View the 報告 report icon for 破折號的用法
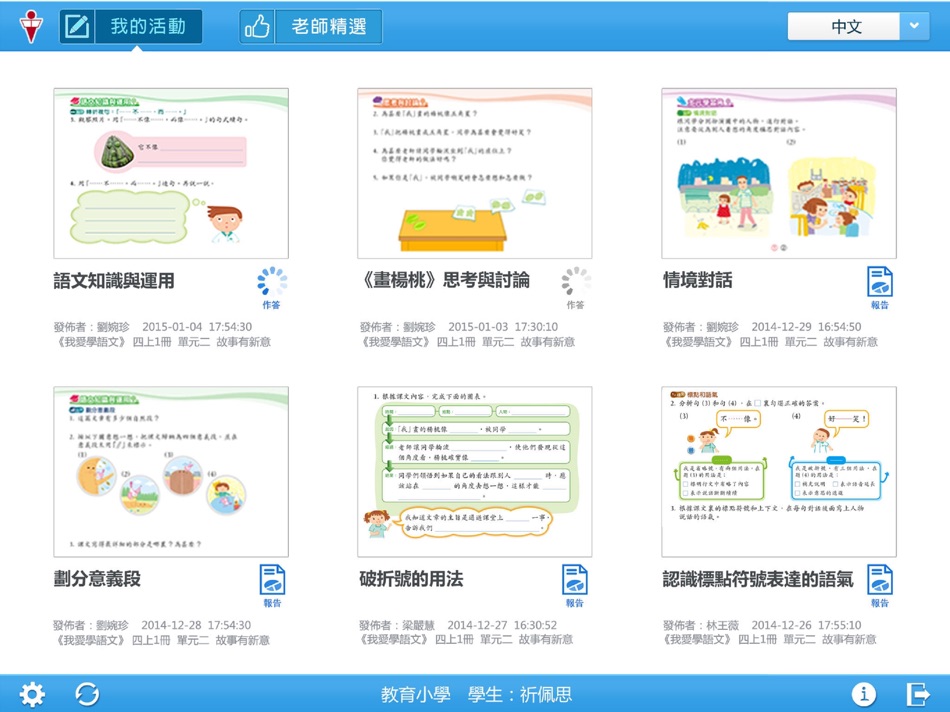 (x=574, y=586)
